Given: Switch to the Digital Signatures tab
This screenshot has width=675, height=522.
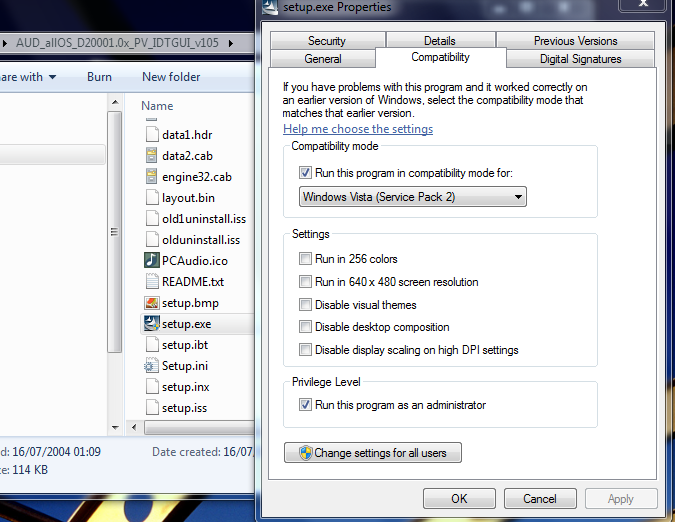Looking at the screenshot, I should click(580, 59).
